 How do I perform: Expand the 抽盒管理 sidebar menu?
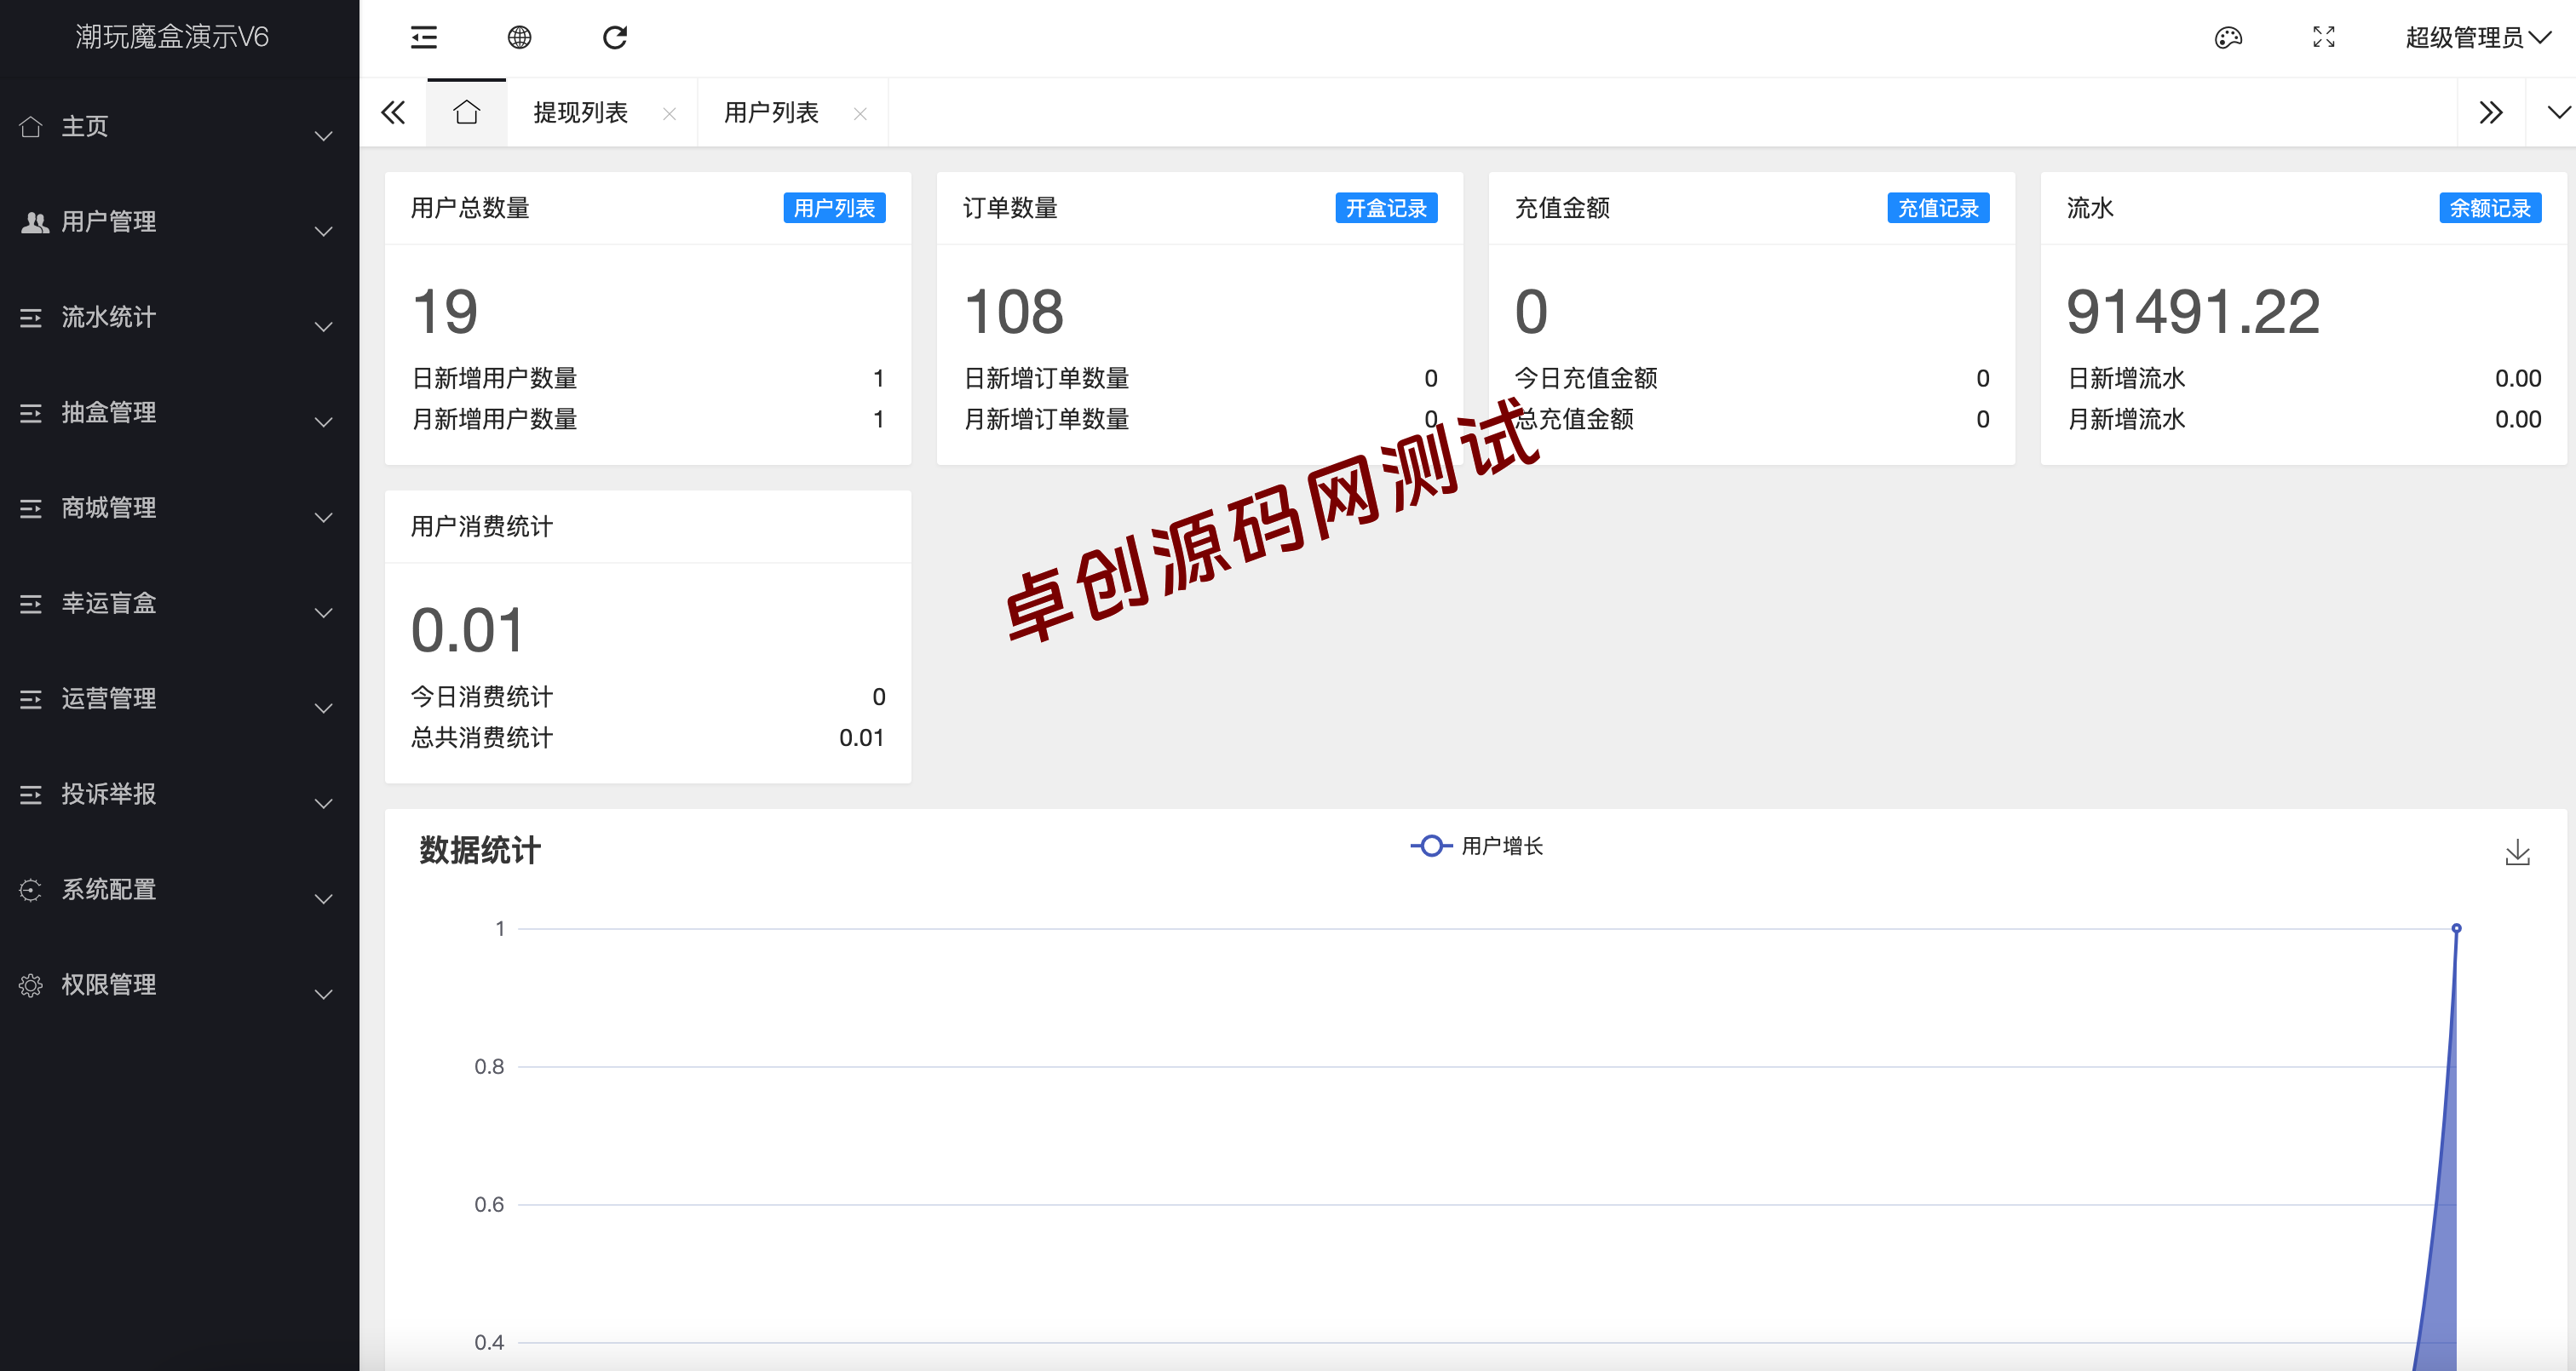coord(179,413)
